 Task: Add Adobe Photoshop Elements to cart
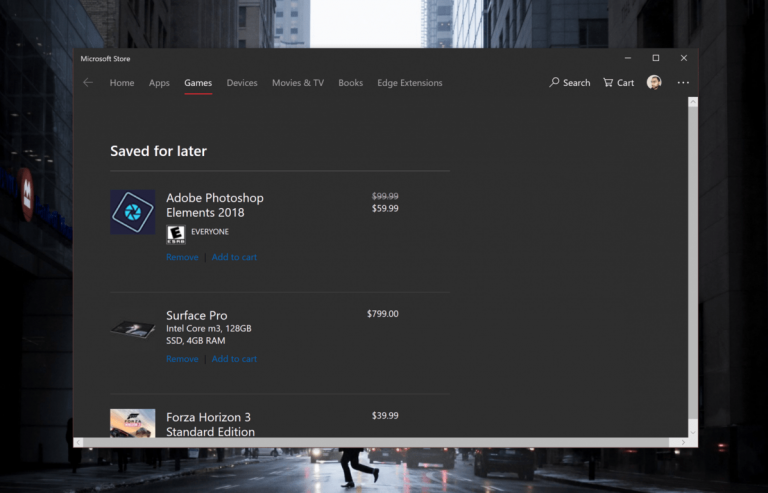click(x=234, y=257)
